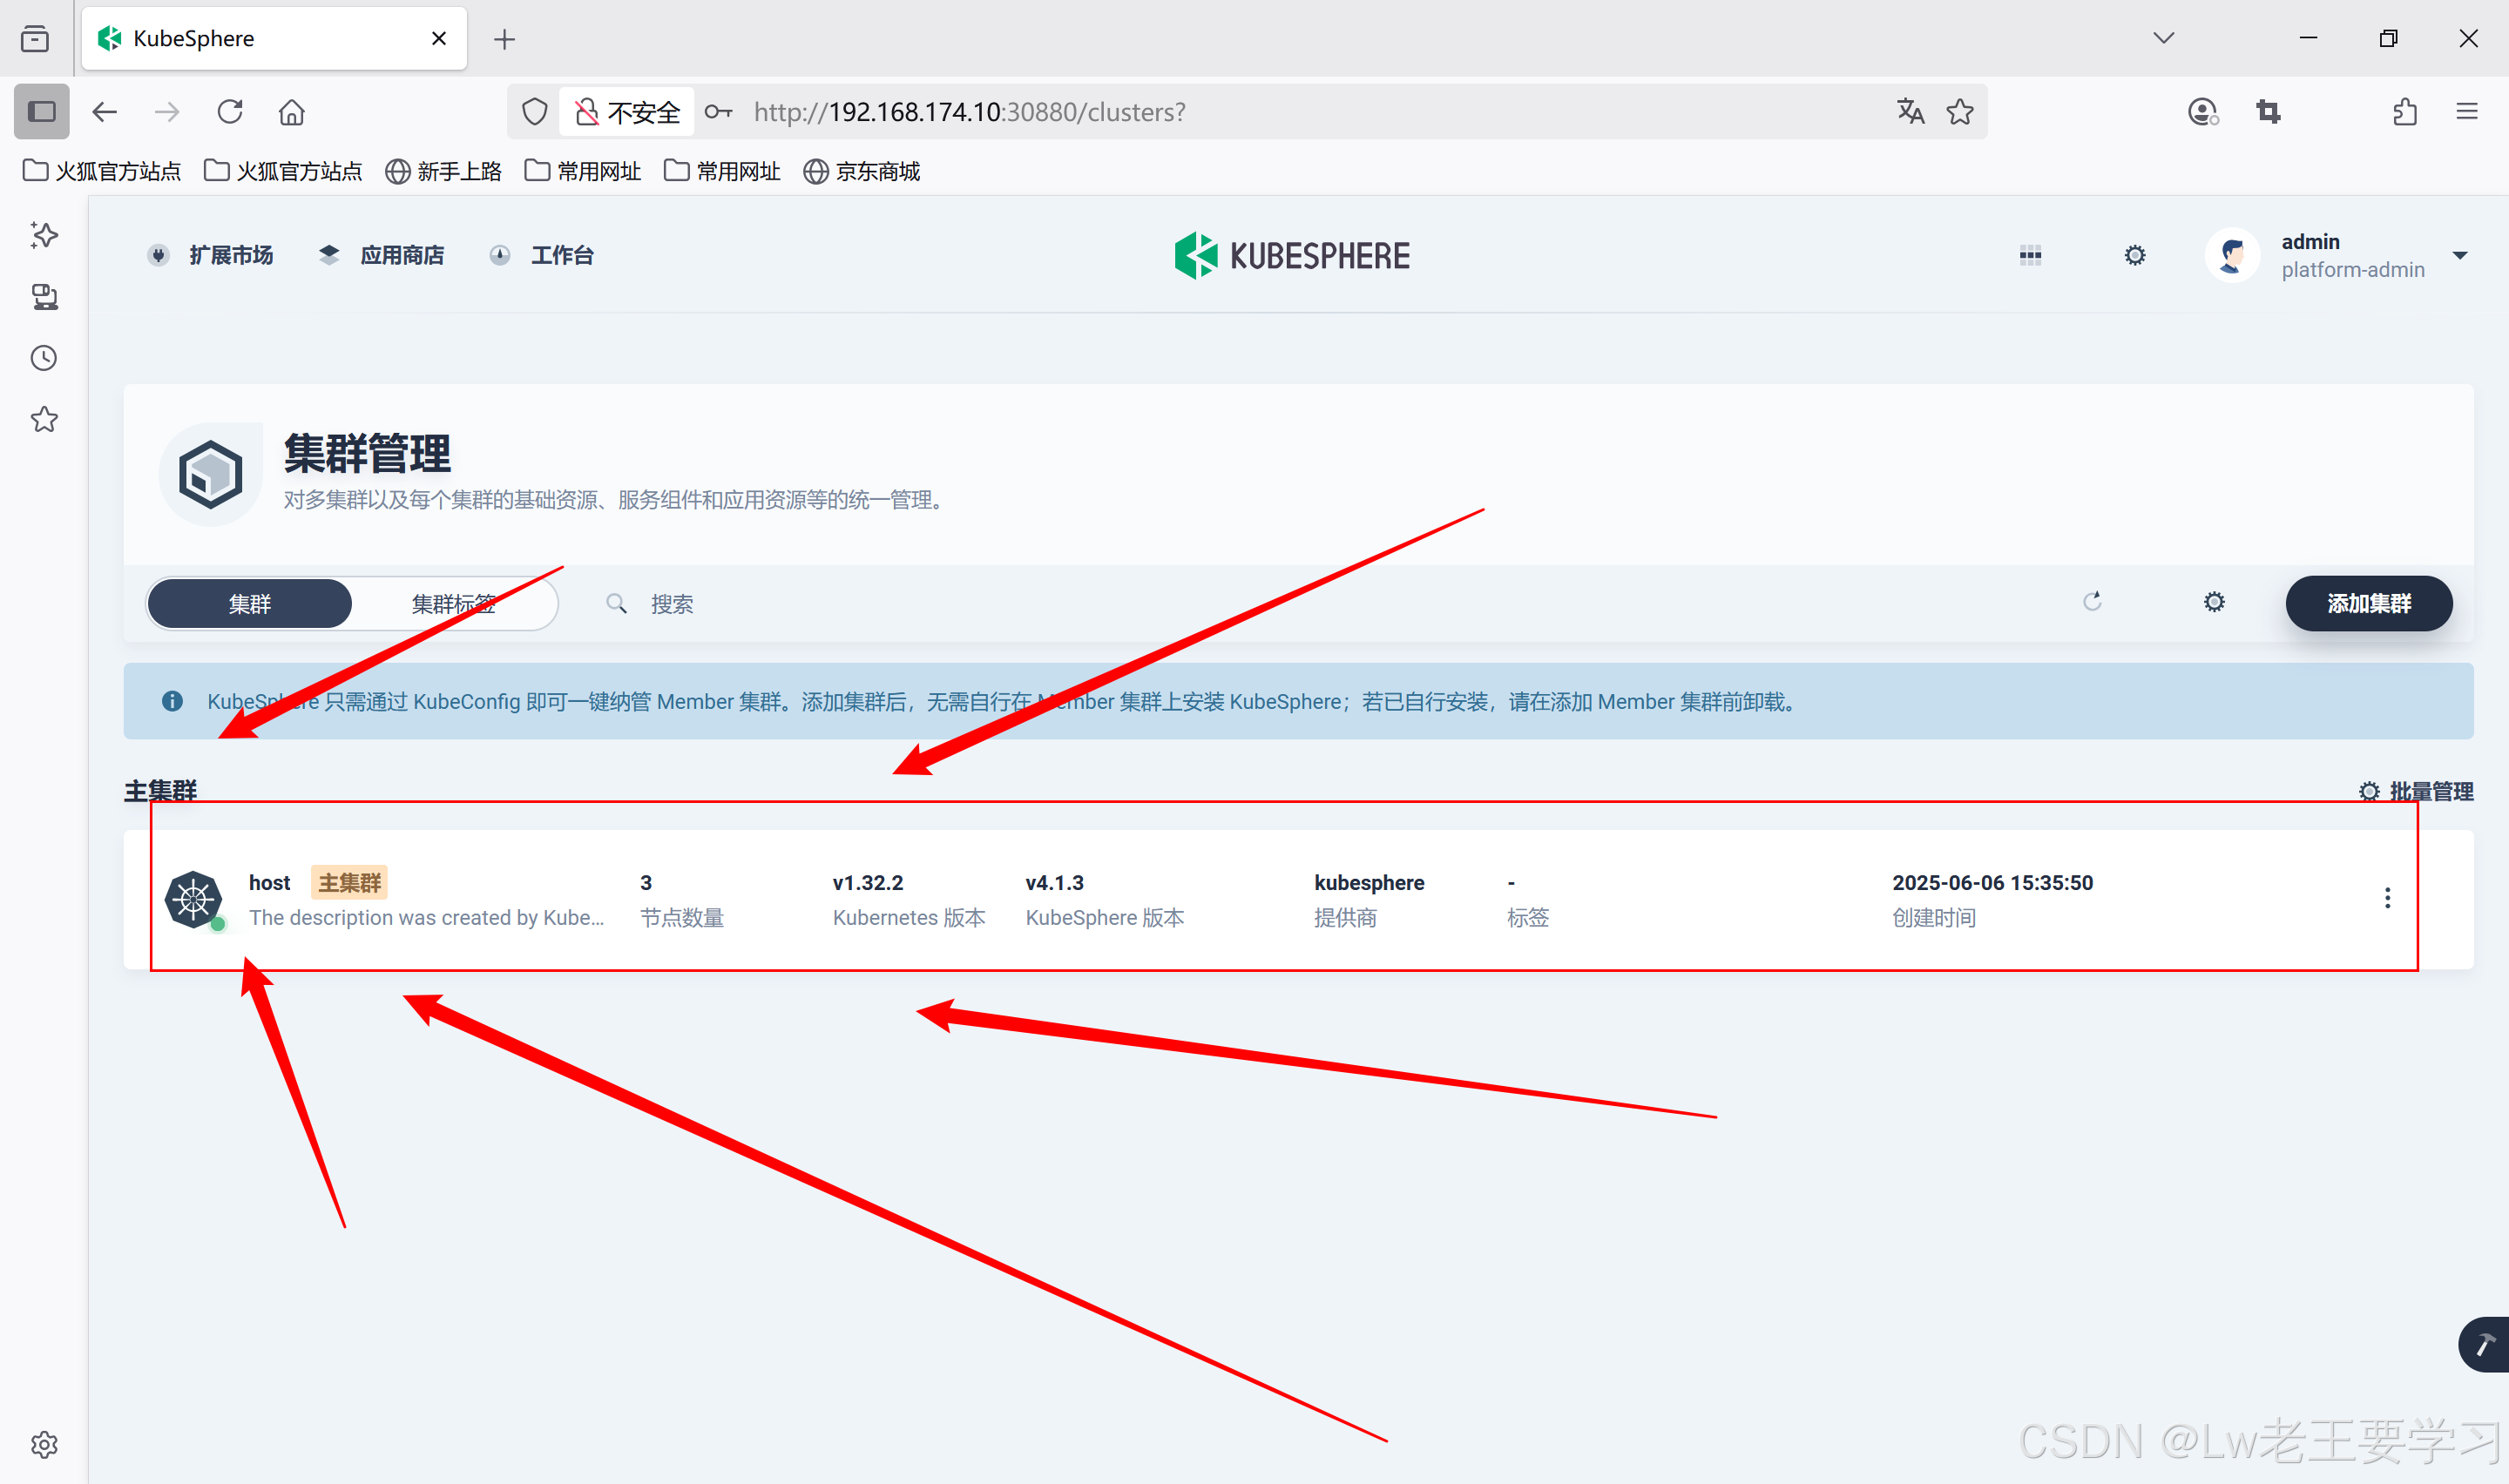This screenshot has height=1484, width=2509.
Task: Click the screenshot crop tool icon
Action: coord(2268,111)
